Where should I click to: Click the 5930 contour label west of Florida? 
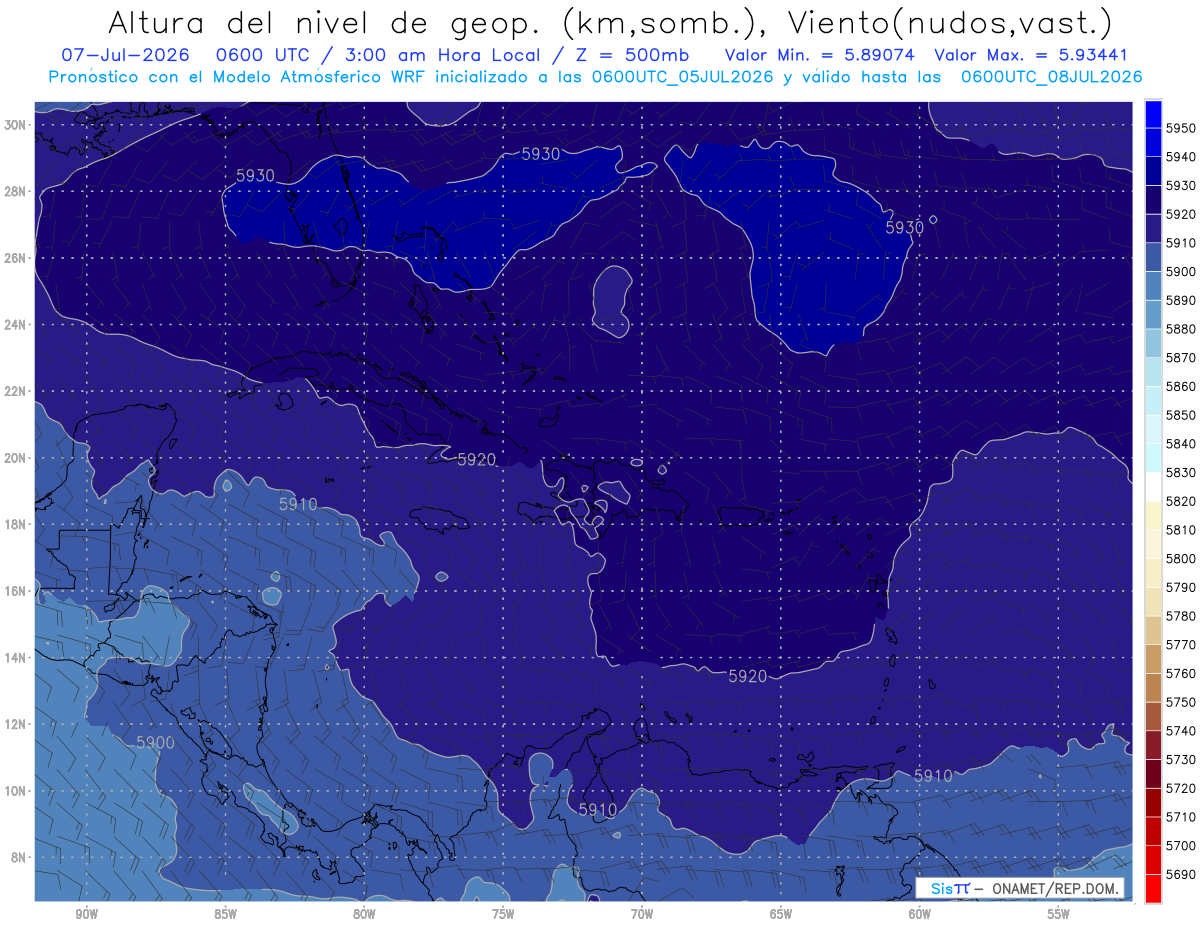(255, 175)
